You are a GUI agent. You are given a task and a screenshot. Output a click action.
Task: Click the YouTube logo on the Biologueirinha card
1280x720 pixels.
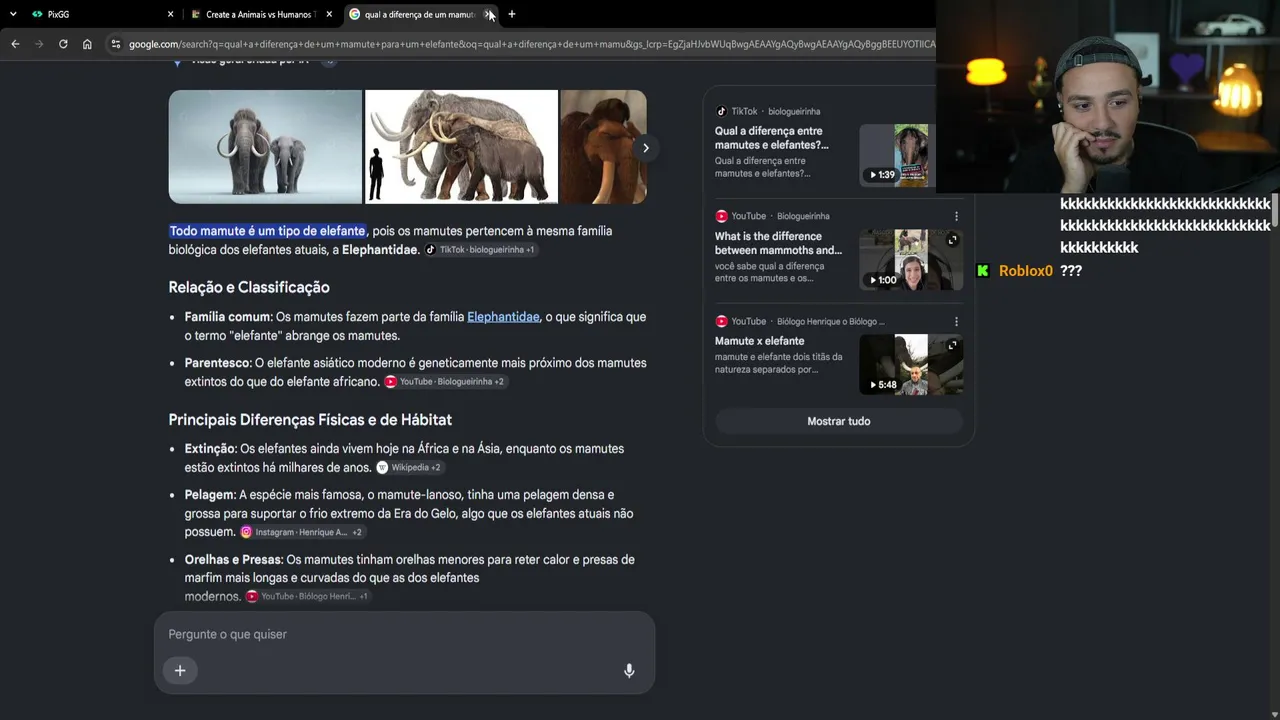click(721, 216)
